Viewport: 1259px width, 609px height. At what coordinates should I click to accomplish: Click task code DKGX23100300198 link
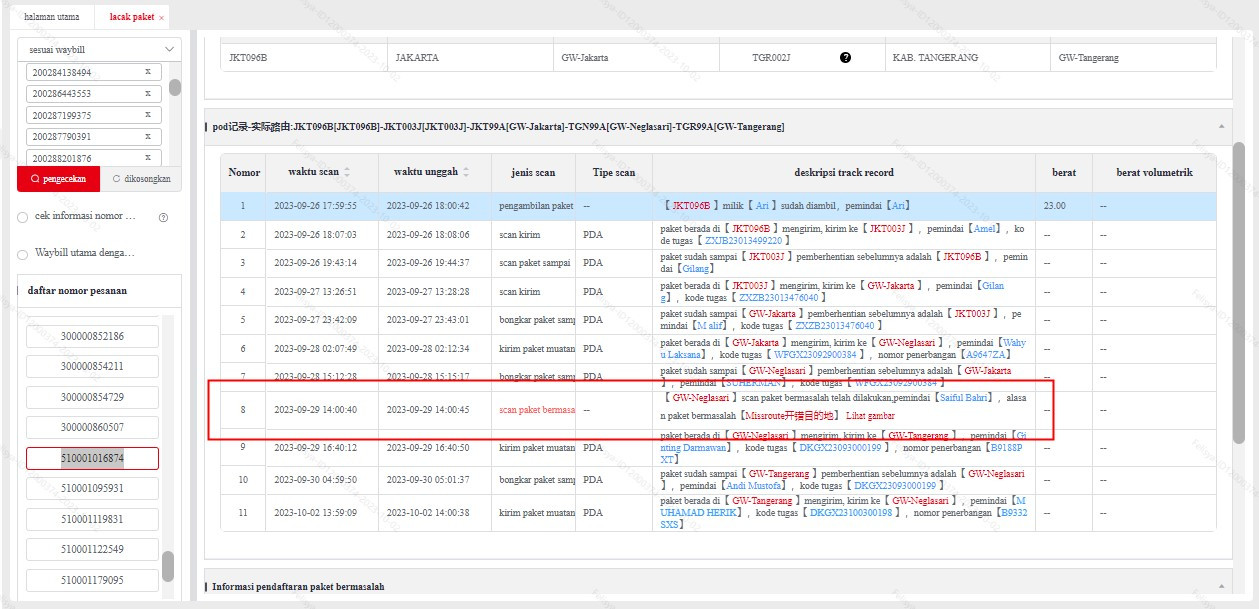[x=849, y=512]
